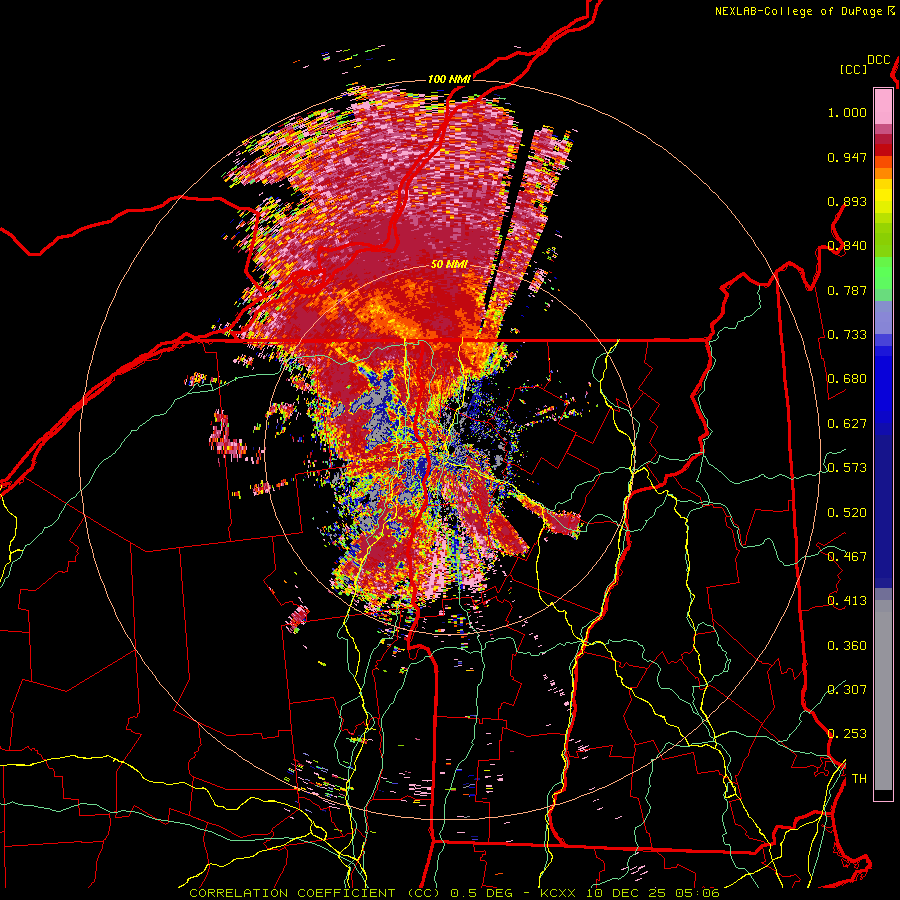Click the [CC] units label
Image resolution: width=900 pixels, height=900 pixels.
(x=854, y=69)
